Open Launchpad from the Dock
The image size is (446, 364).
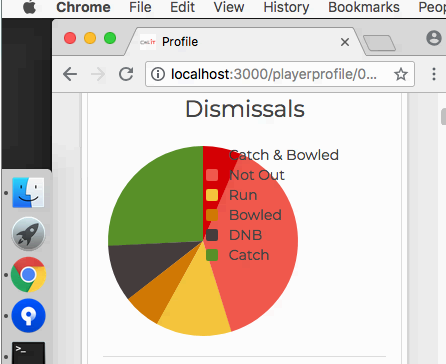(28, 234)
